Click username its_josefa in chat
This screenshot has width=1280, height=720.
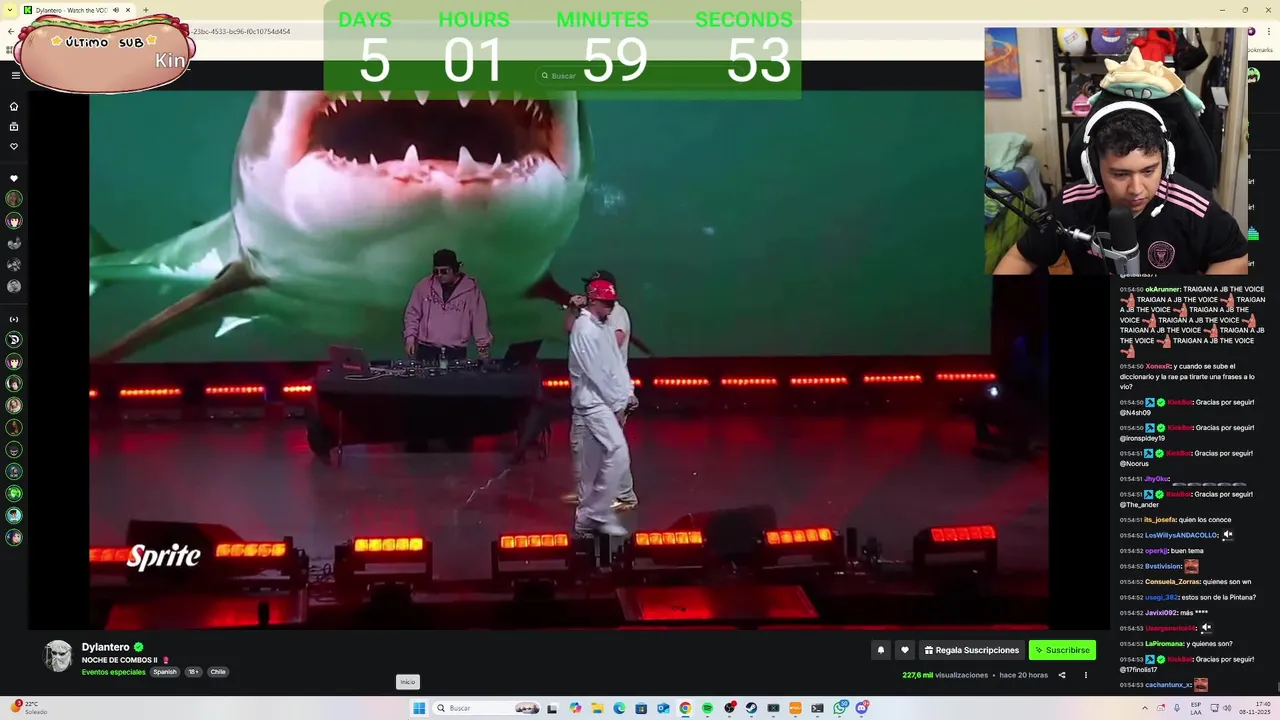click(x=1160, y=520)
